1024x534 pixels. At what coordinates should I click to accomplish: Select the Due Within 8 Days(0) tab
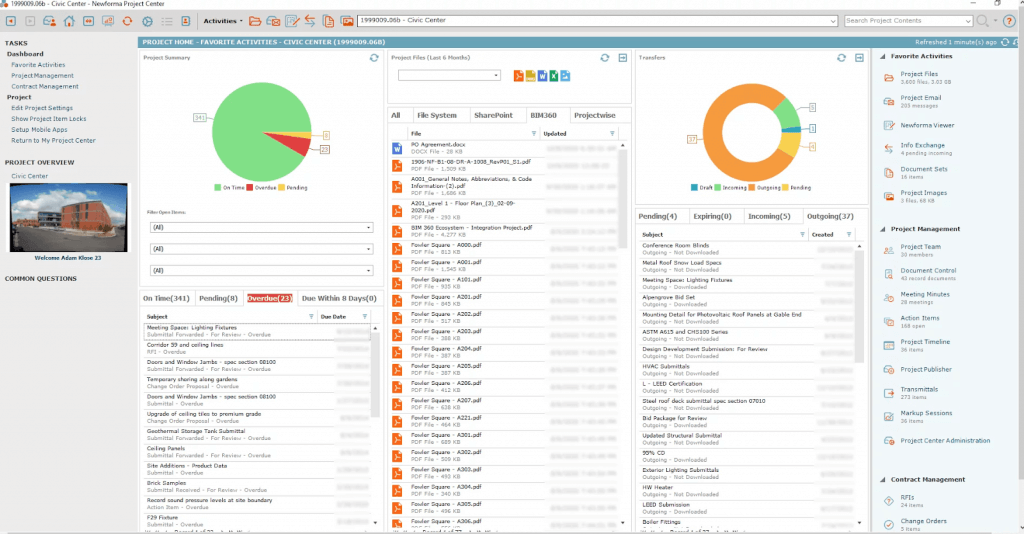339,298
